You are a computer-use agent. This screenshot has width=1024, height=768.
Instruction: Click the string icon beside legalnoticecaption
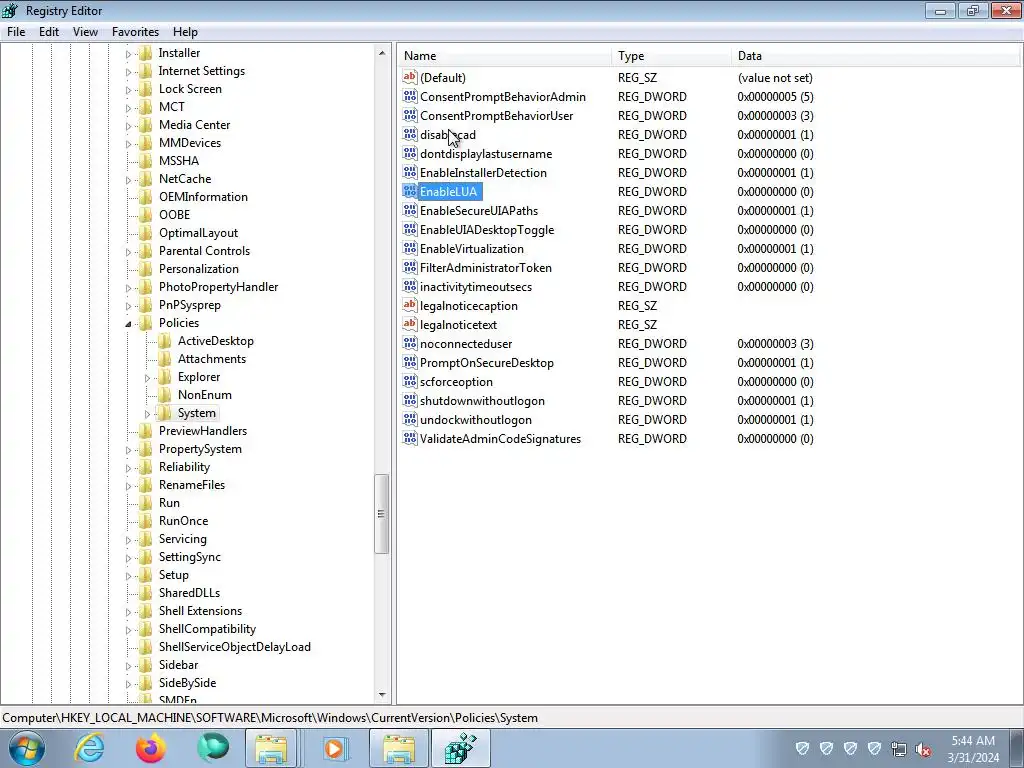click(409, 305)
